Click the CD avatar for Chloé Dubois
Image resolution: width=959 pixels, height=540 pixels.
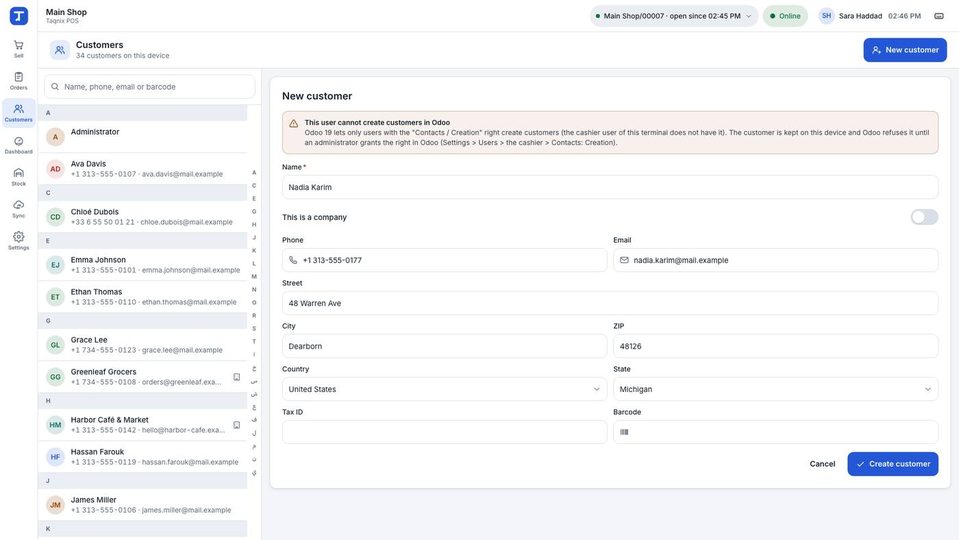pyautogui.click(x=56, y=216)
